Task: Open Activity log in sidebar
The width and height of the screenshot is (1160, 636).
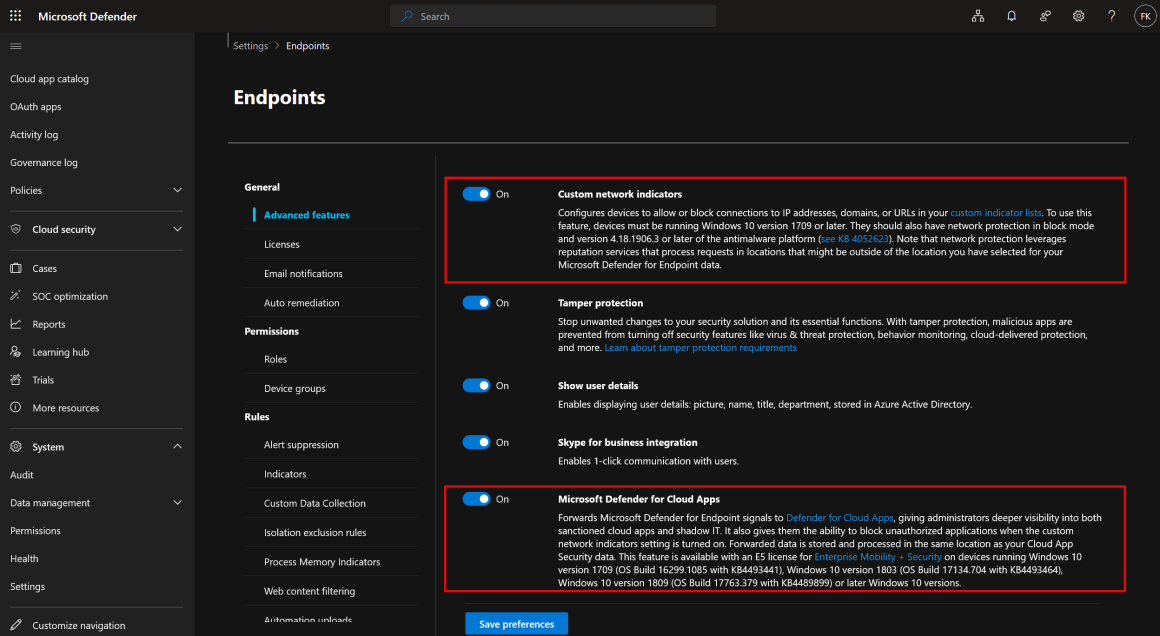Action: point(34,135)
